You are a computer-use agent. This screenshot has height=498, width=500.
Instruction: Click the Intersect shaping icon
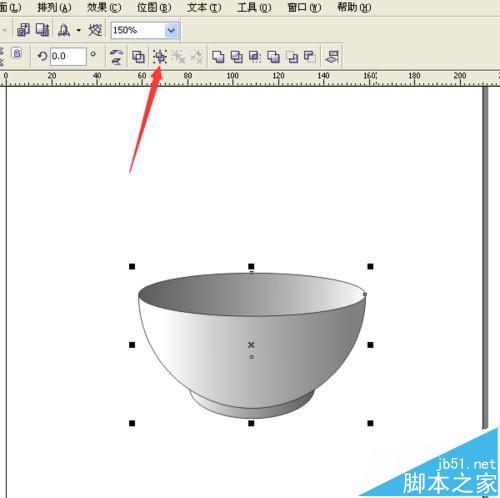[255, 57]
